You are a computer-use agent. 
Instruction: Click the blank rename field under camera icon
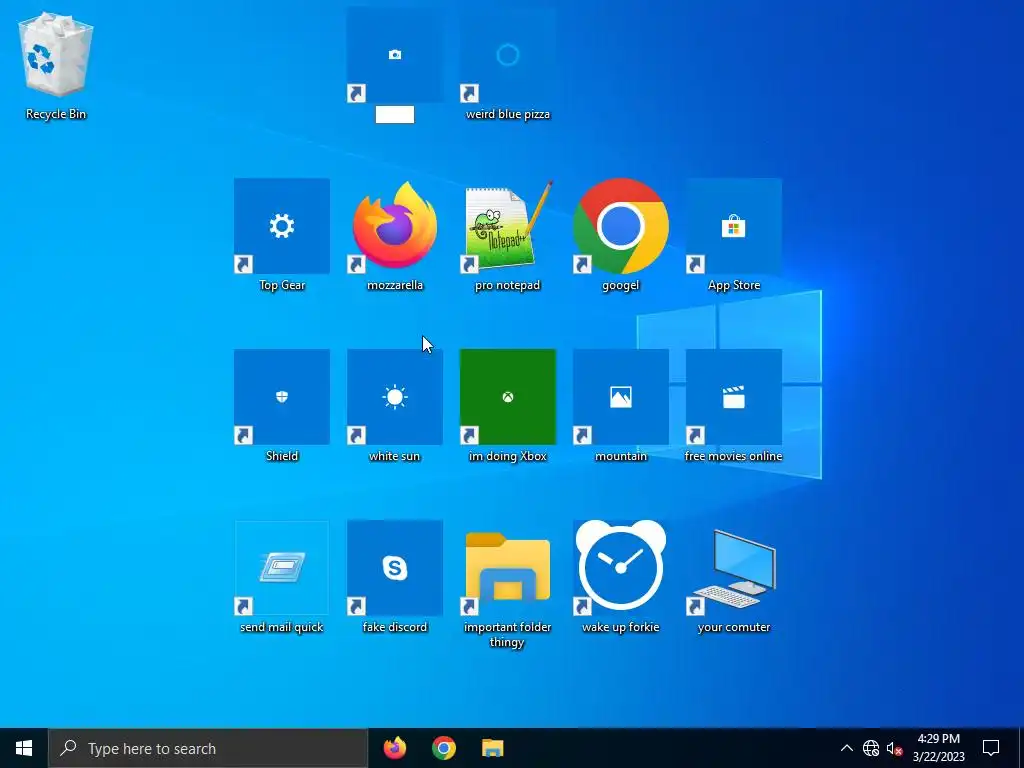[x=394, y=114]
